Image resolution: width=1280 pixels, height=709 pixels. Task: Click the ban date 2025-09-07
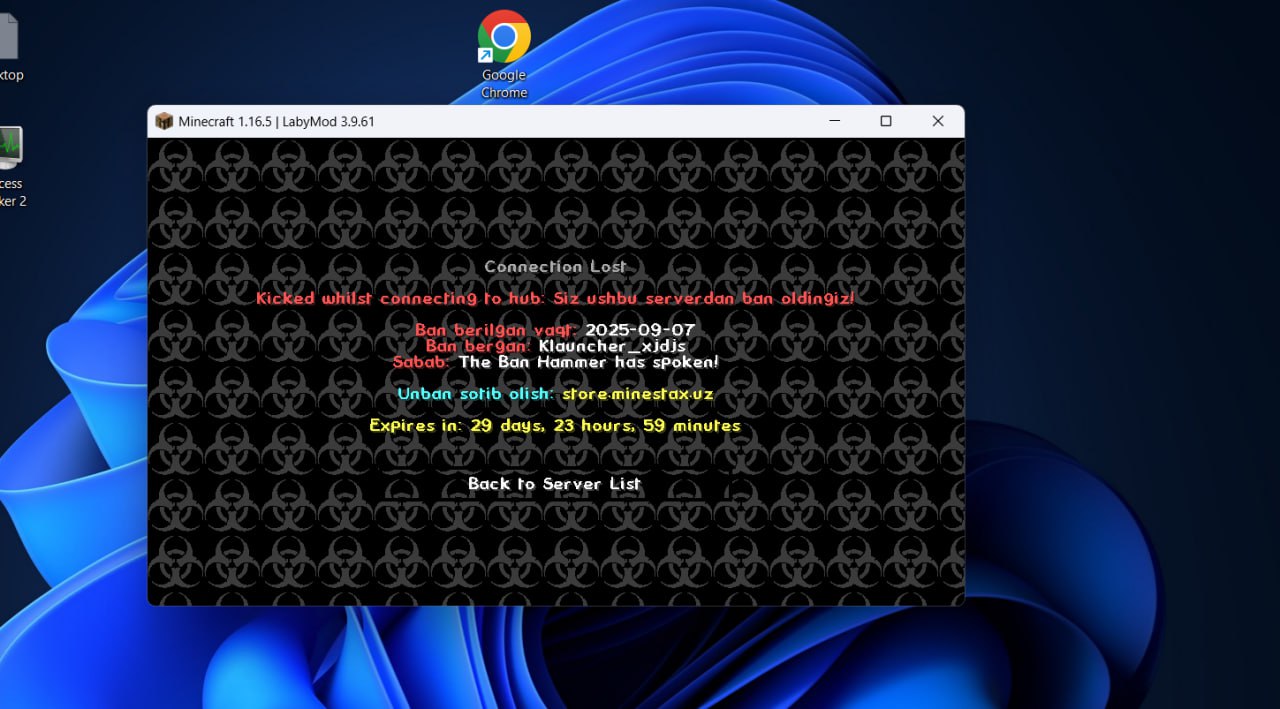pos(640,330)
